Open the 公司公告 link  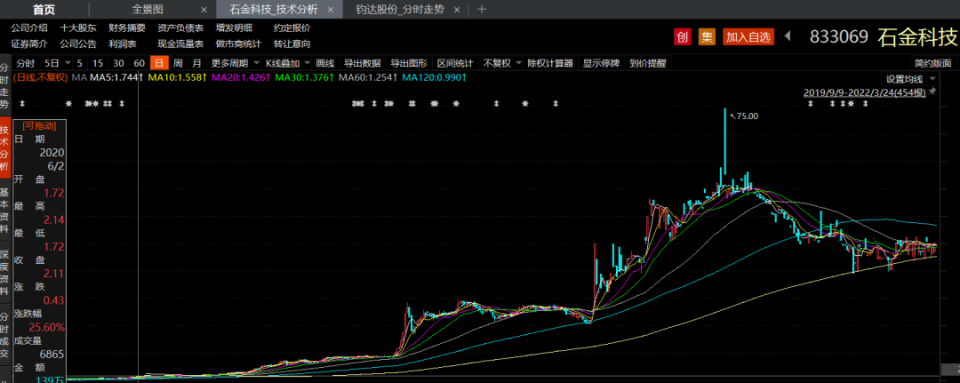[78, 44]
